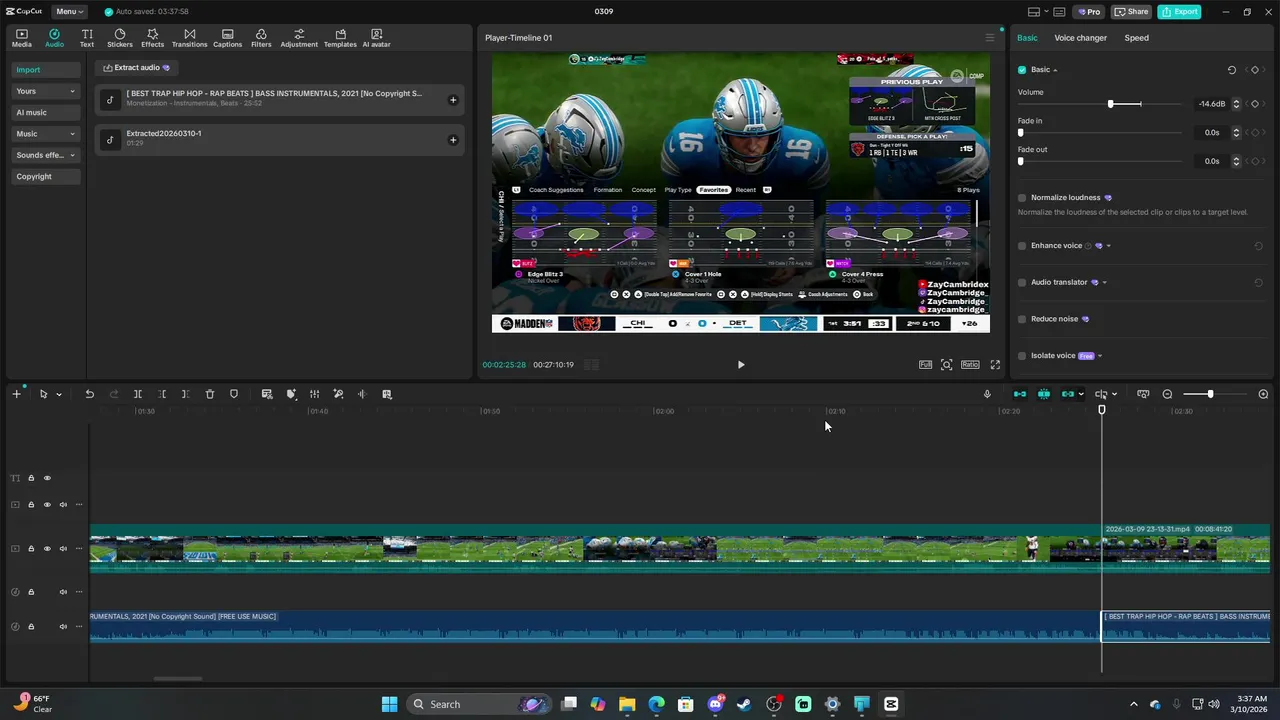Open the Captions panel

coord(227,38)
